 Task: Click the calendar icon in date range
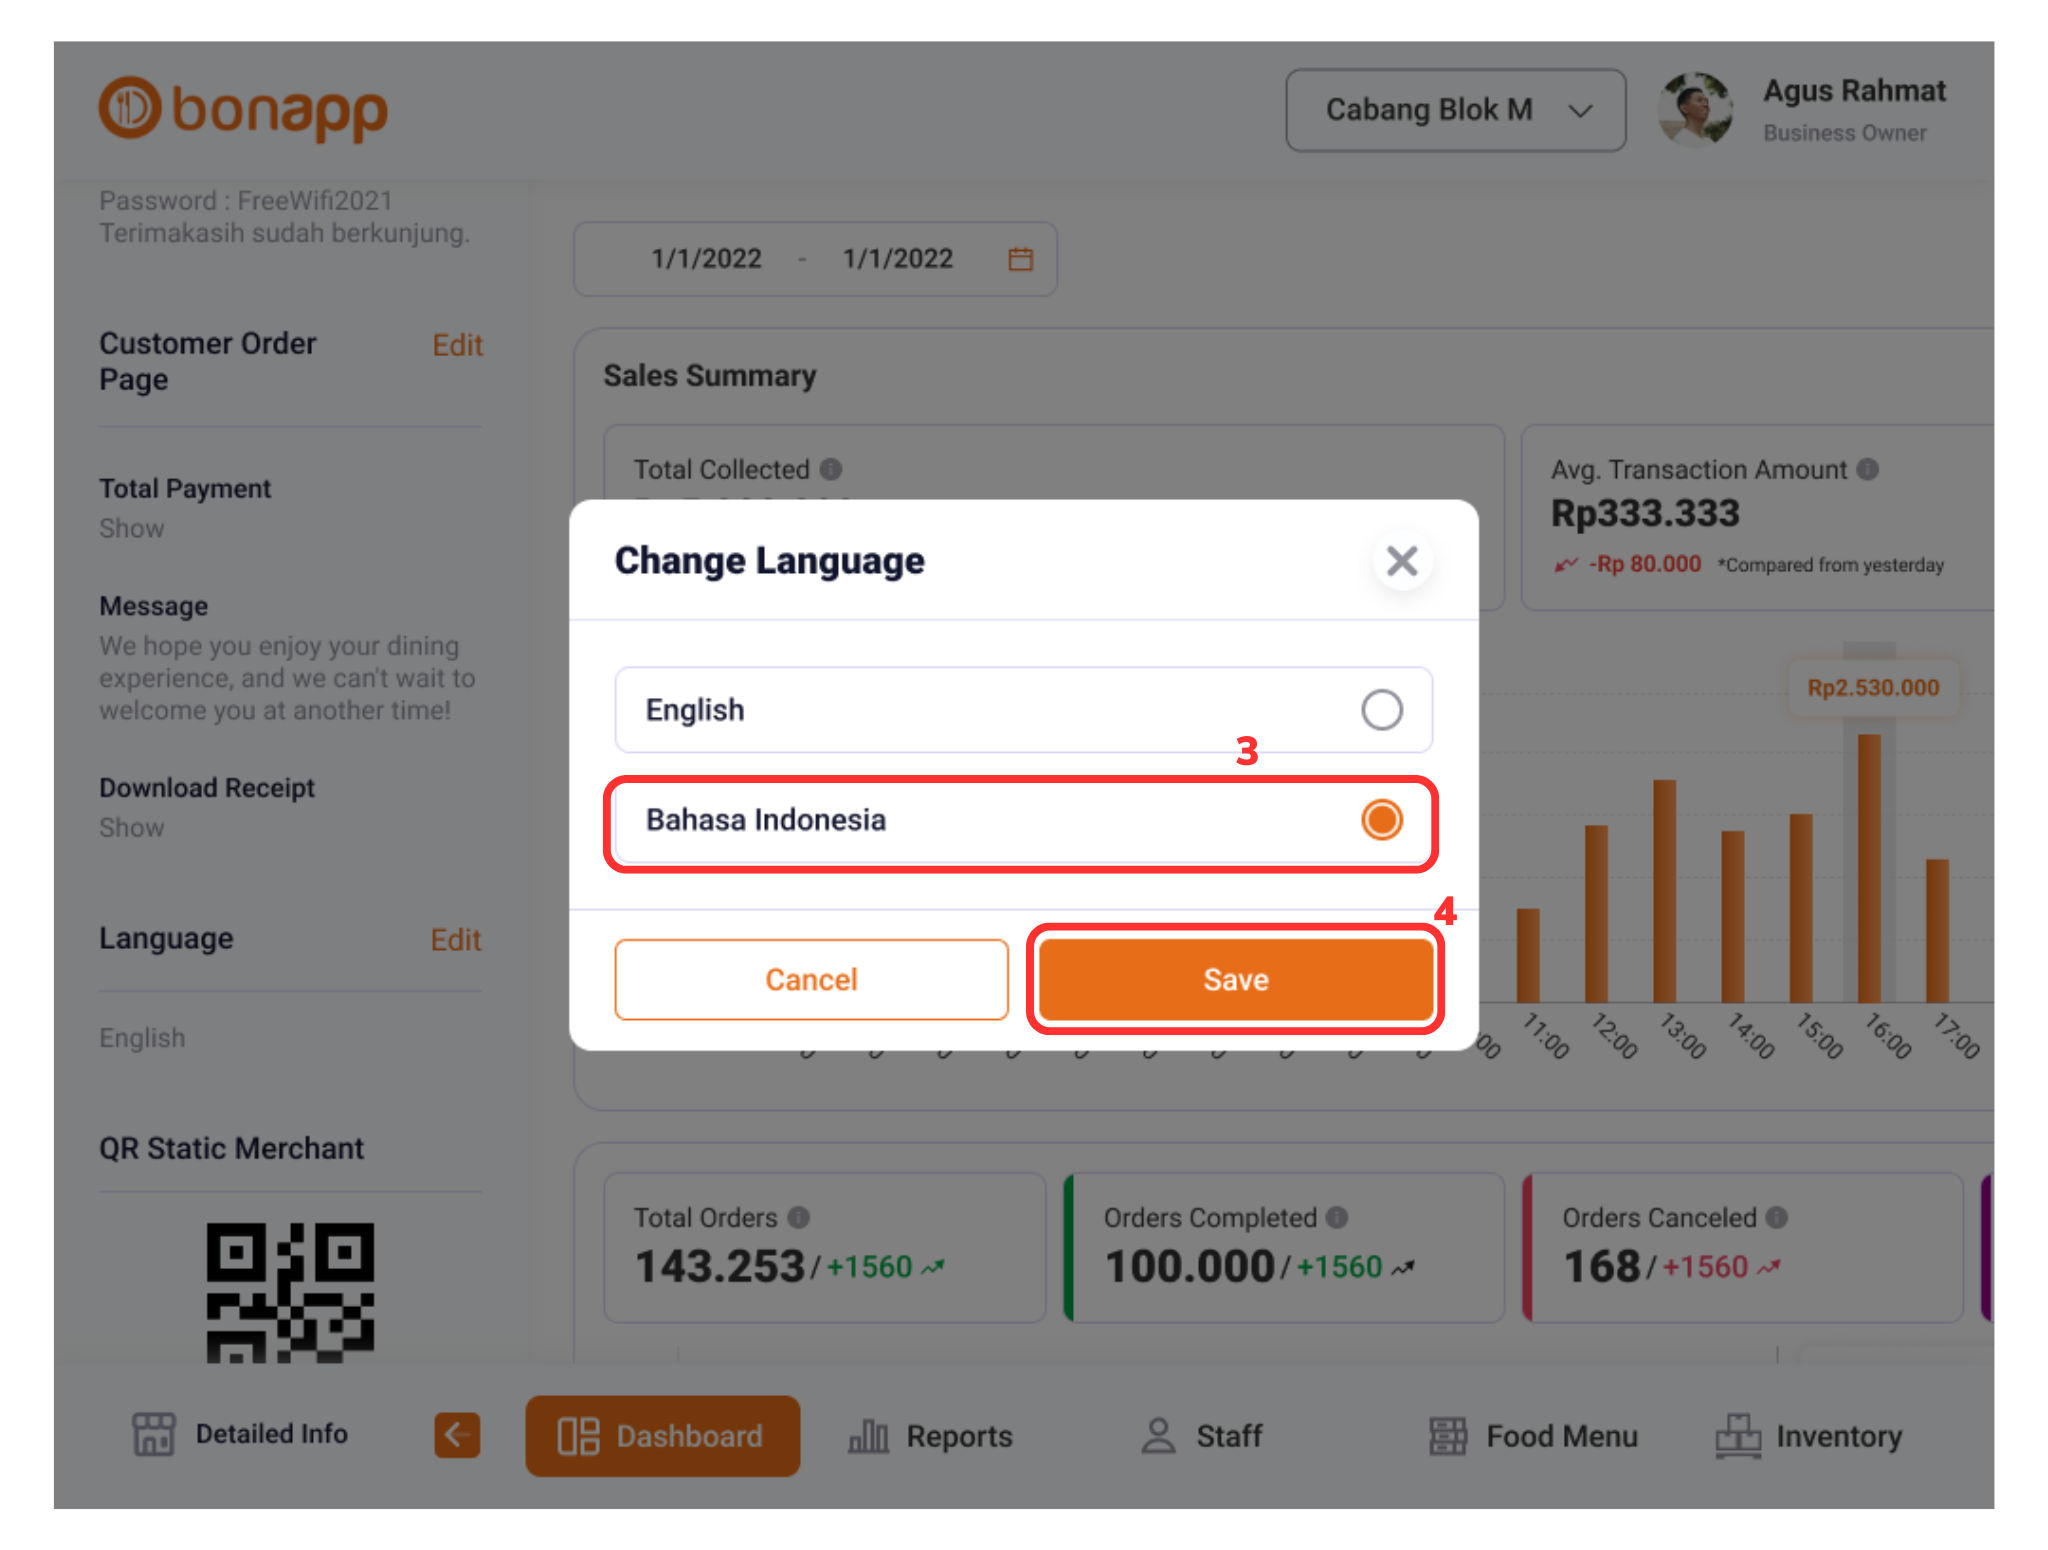(1020, 259)
